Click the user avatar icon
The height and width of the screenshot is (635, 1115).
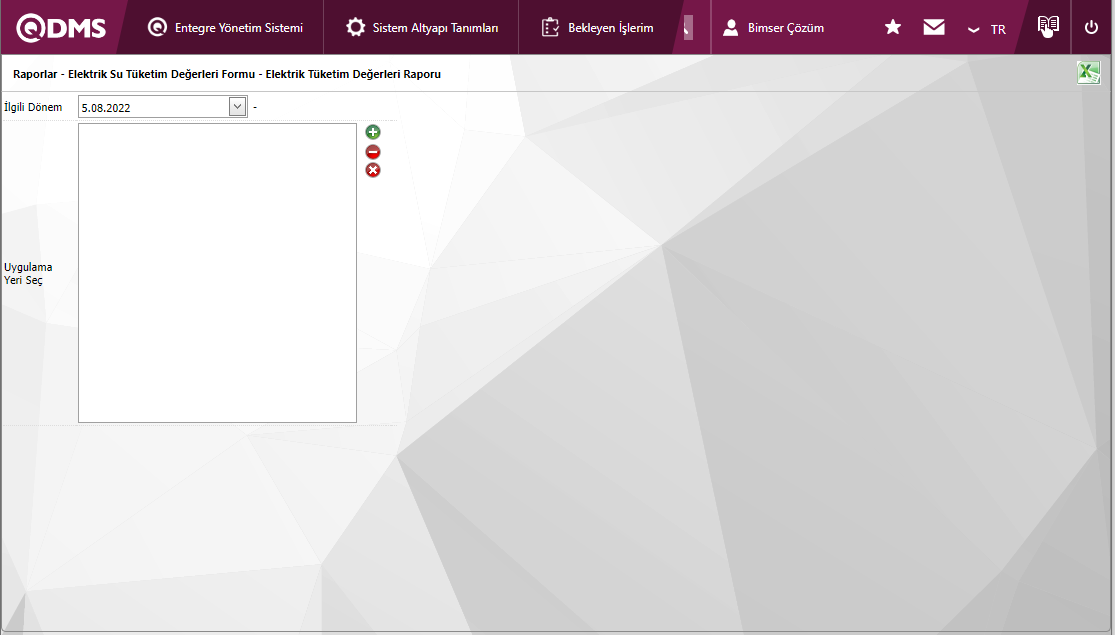click(x=730, y=28)
